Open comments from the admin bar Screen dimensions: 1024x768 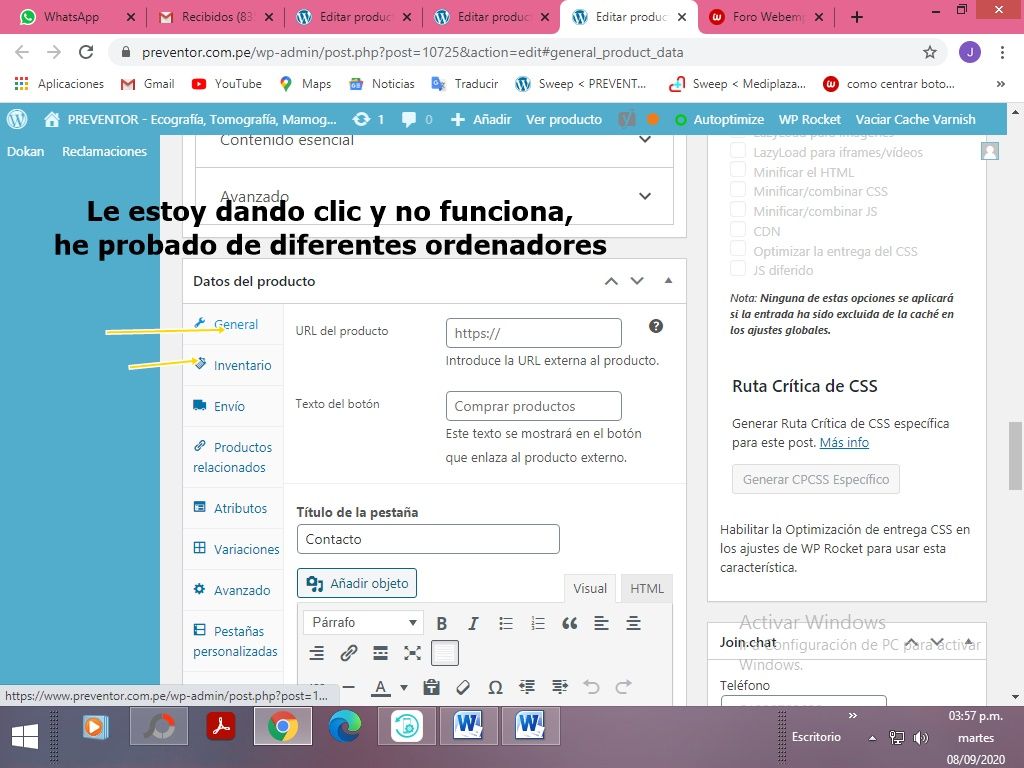[417, 120]
